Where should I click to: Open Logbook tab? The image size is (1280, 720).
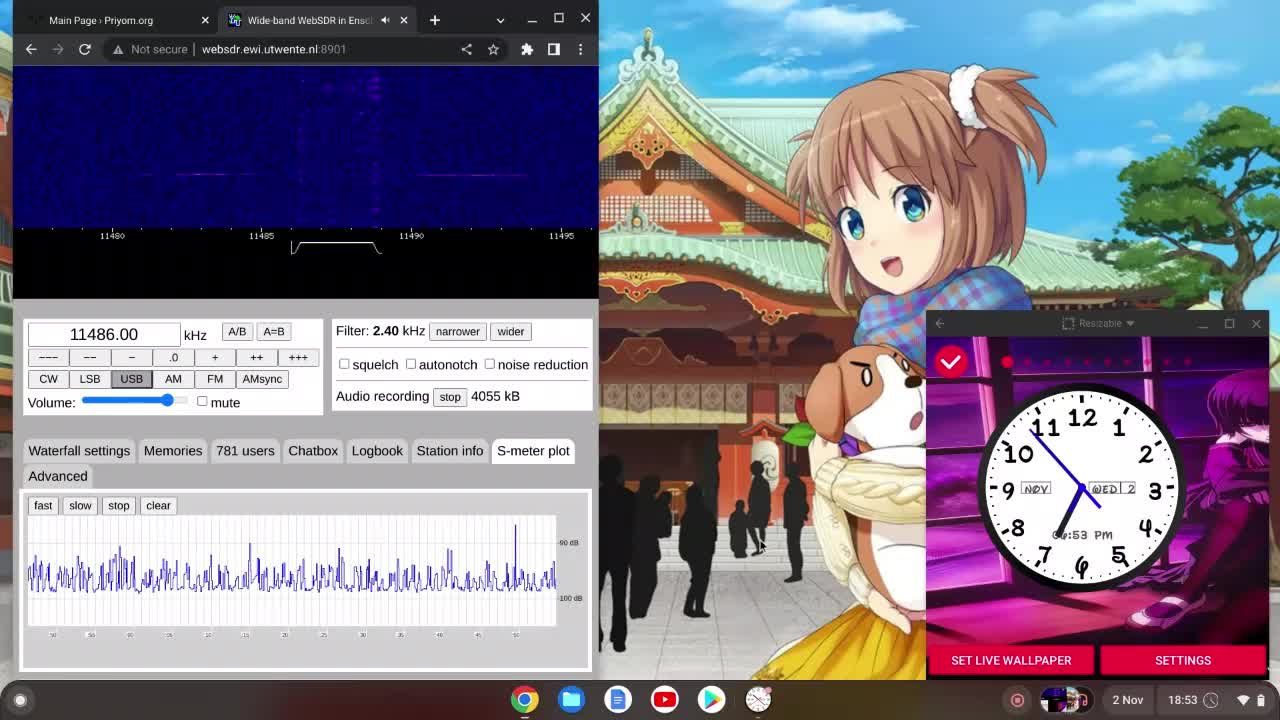[x=377, y=451]
